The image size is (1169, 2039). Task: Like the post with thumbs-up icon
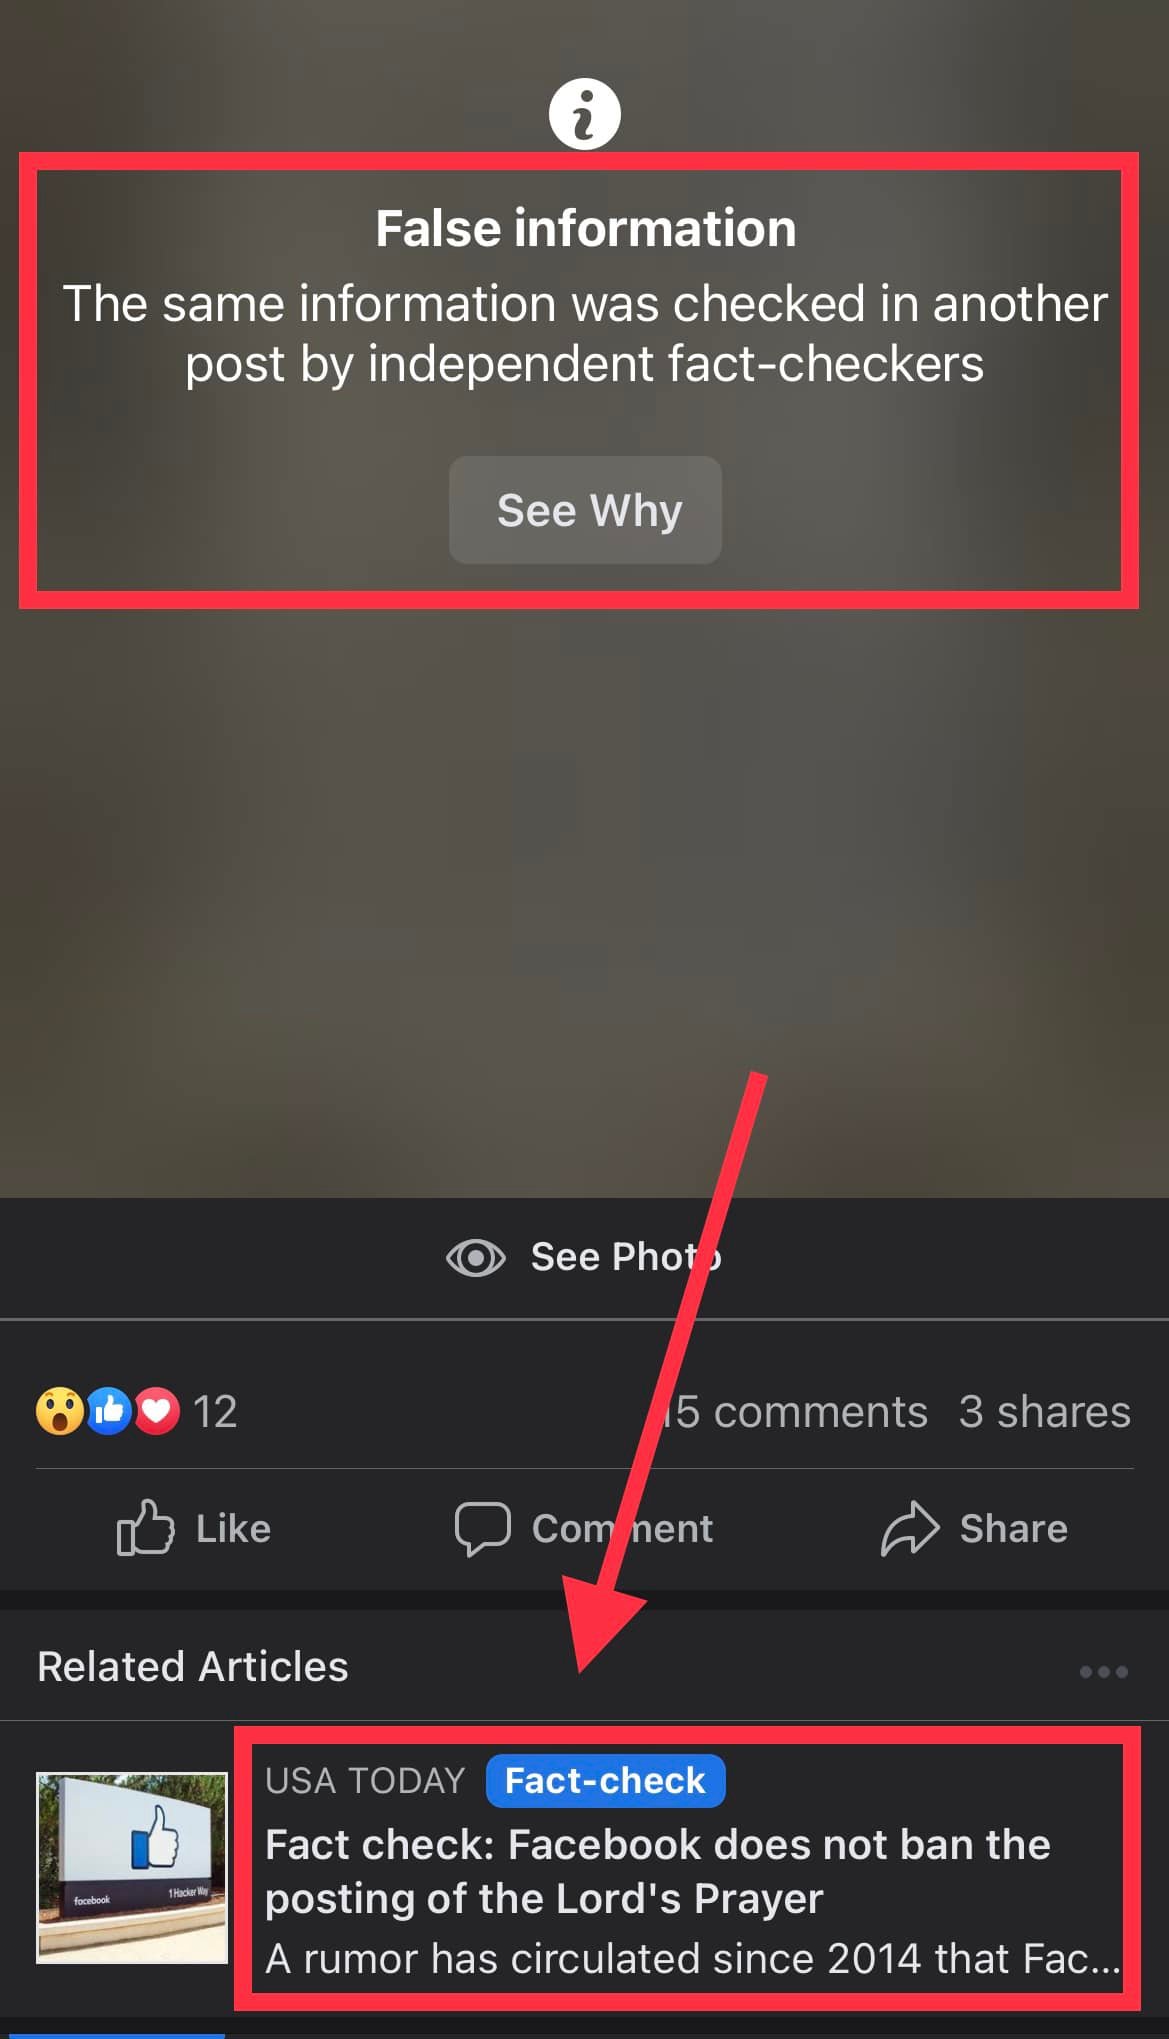[146, 1527]
